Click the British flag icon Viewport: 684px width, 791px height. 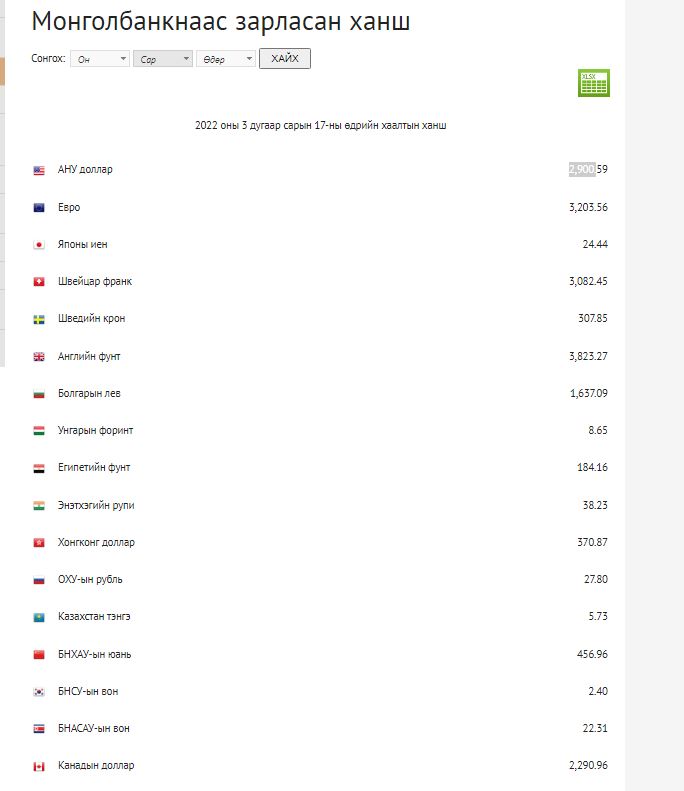tap(39, 357)
